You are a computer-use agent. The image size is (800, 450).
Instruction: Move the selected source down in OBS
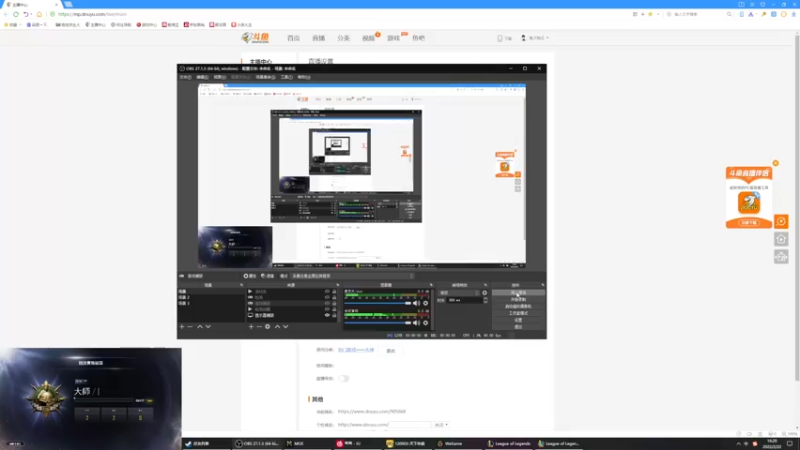coord(286,327)
